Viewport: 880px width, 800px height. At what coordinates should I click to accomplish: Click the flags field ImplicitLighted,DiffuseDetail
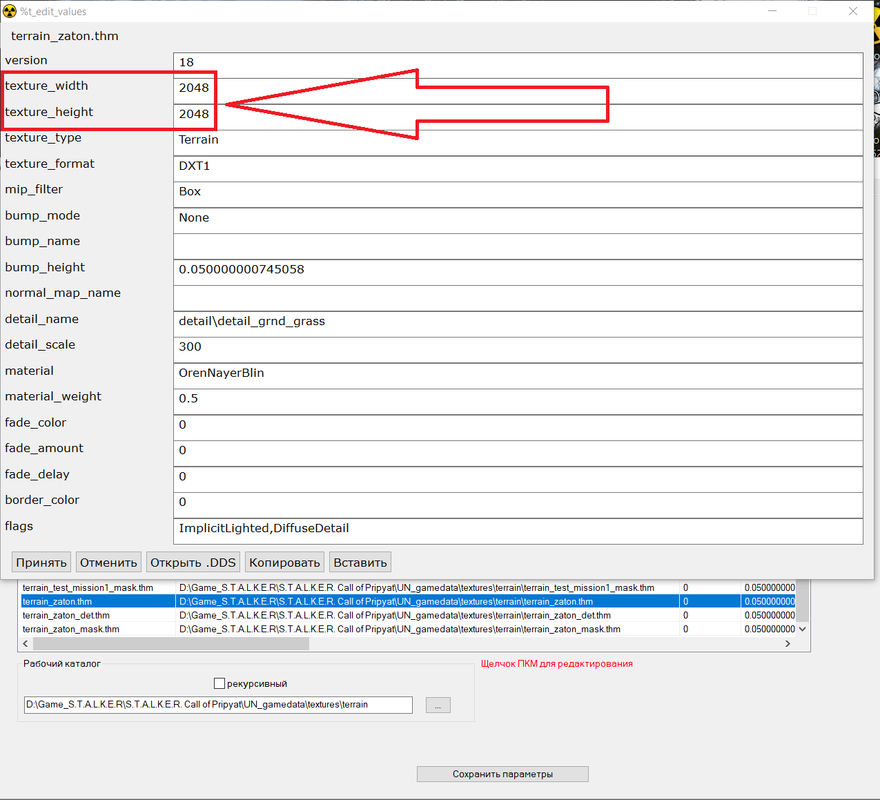(518, 531)
